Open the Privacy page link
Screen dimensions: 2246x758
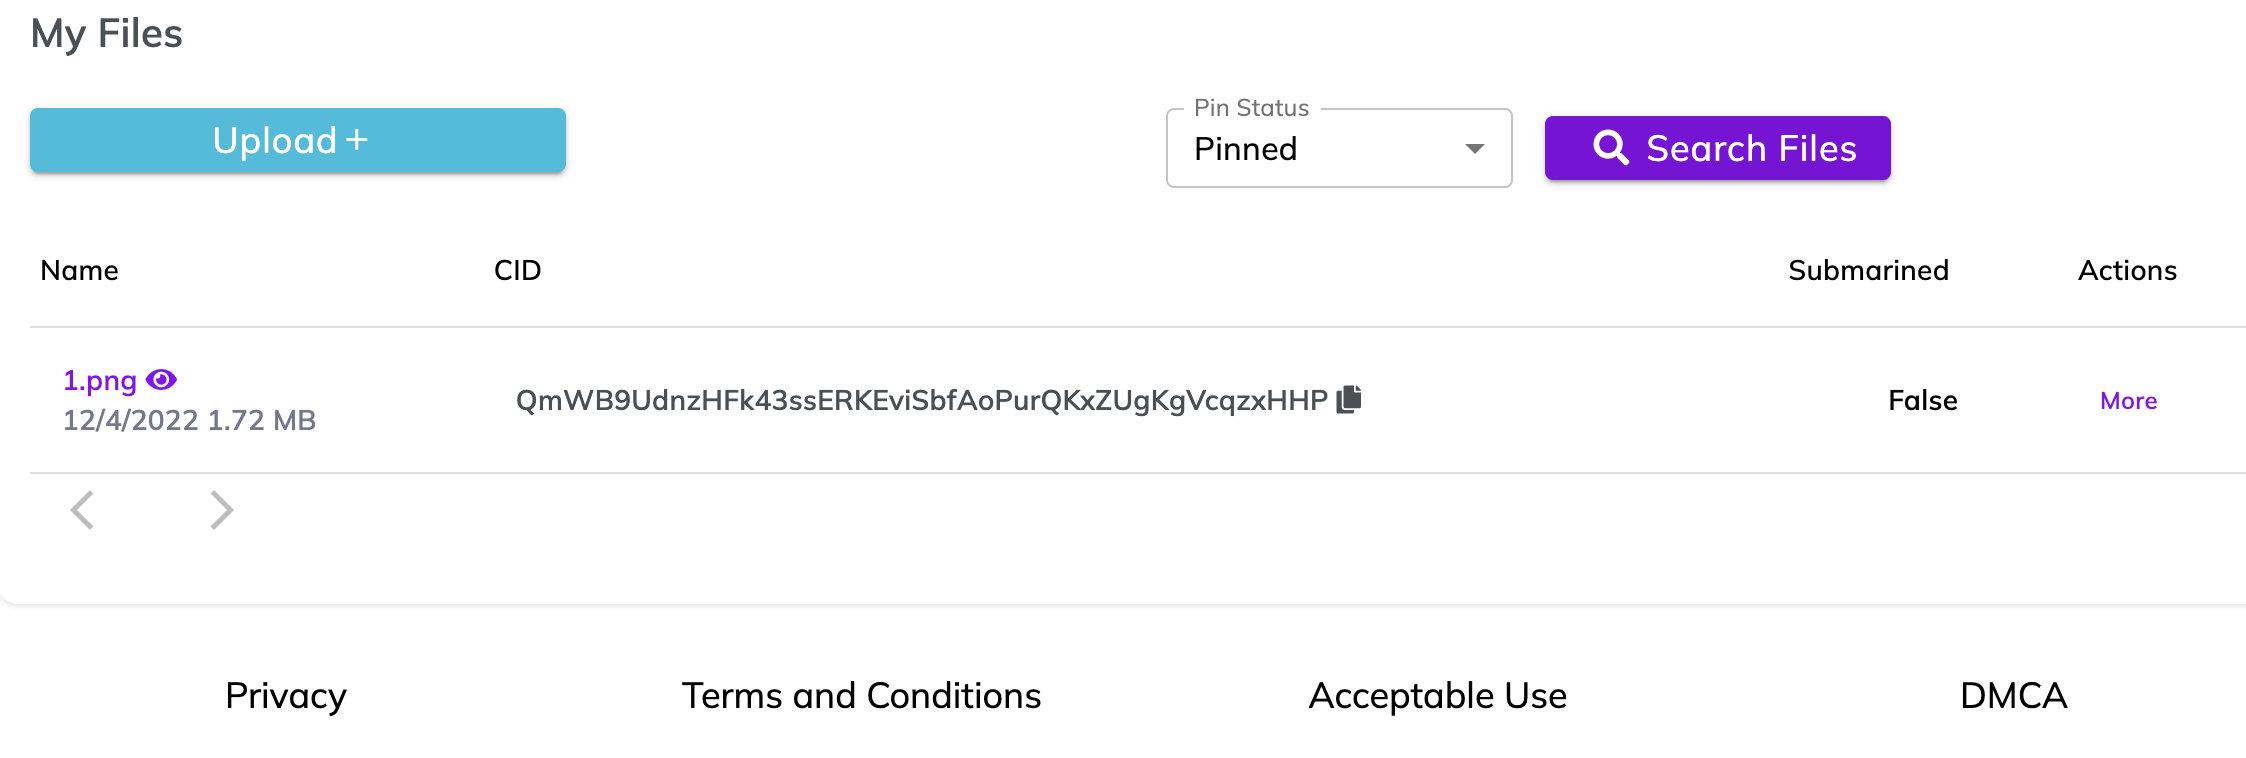click(285, 695)
